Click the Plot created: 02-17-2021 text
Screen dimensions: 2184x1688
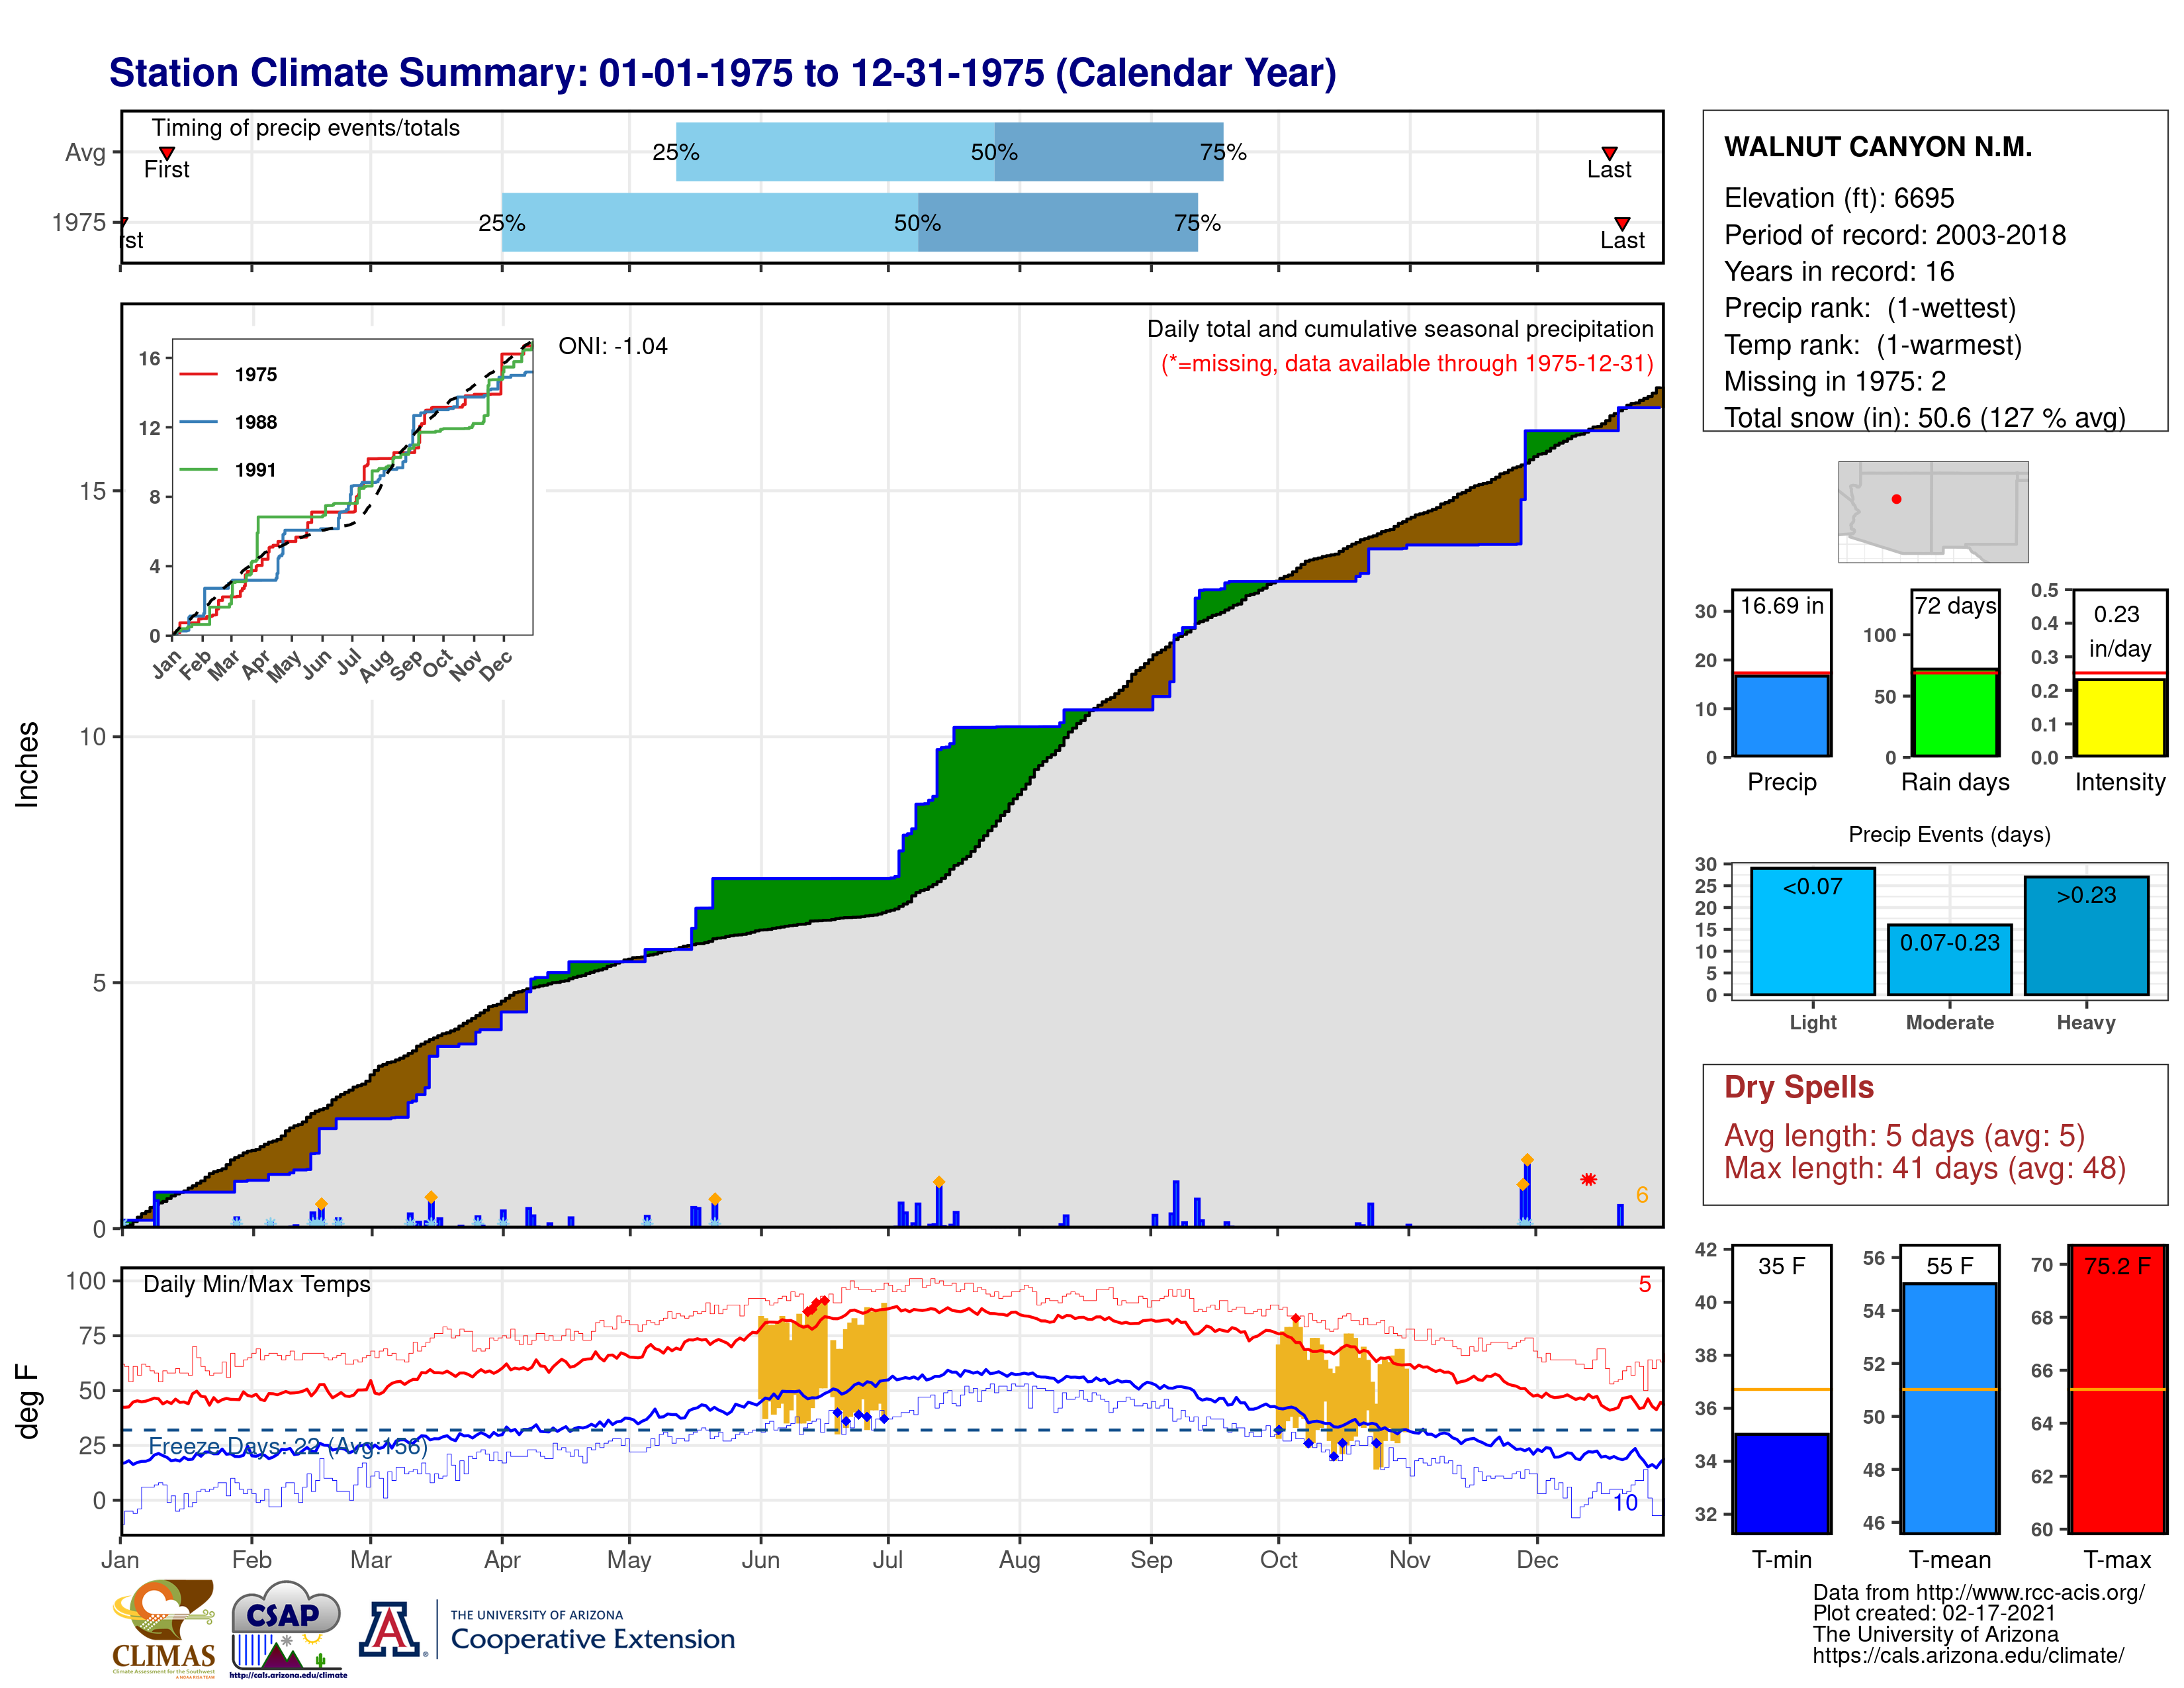1934,1613
